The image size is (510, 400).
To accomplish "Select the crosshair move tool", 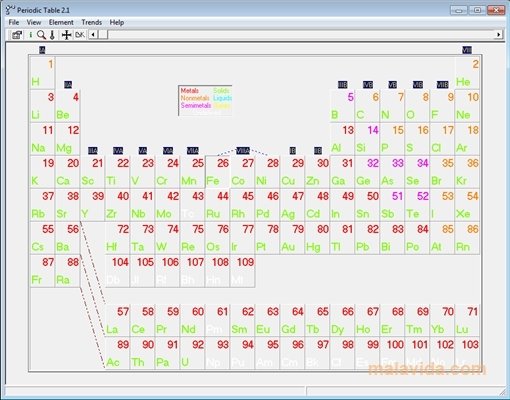I will [67, 35].
